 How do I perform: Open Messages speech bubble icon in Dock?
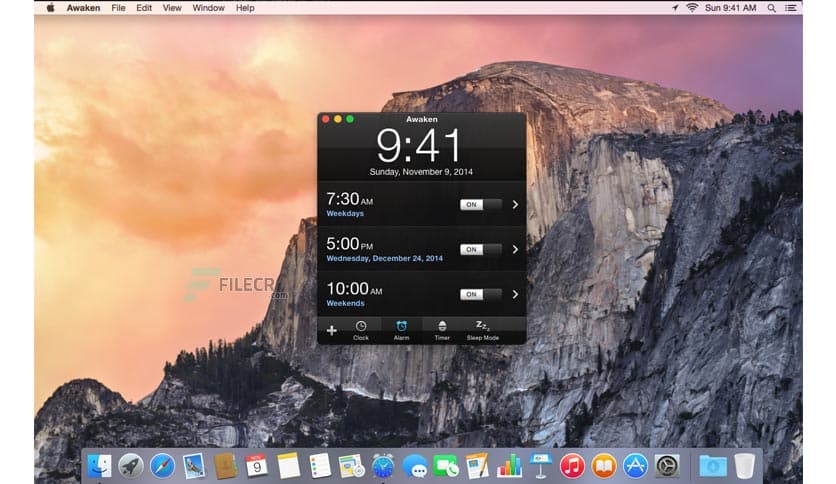[415, 466]
